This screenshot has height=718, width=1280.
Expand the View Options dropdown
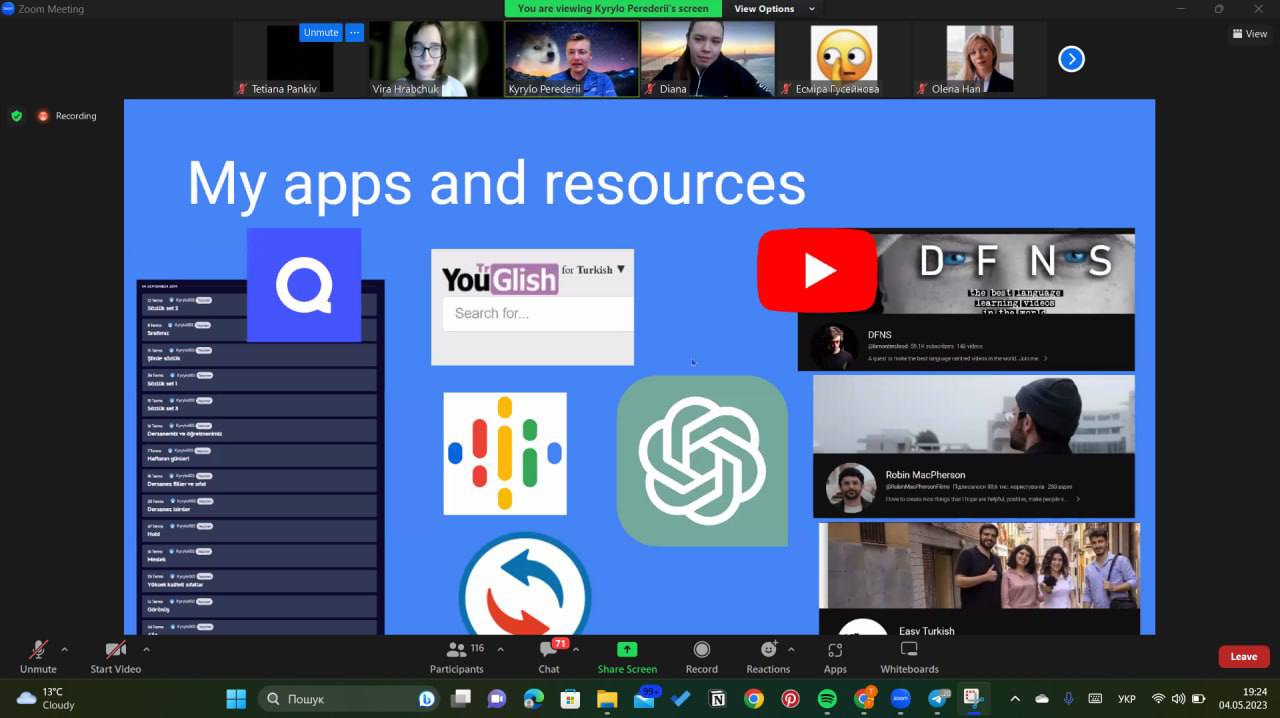pos(775,9)
